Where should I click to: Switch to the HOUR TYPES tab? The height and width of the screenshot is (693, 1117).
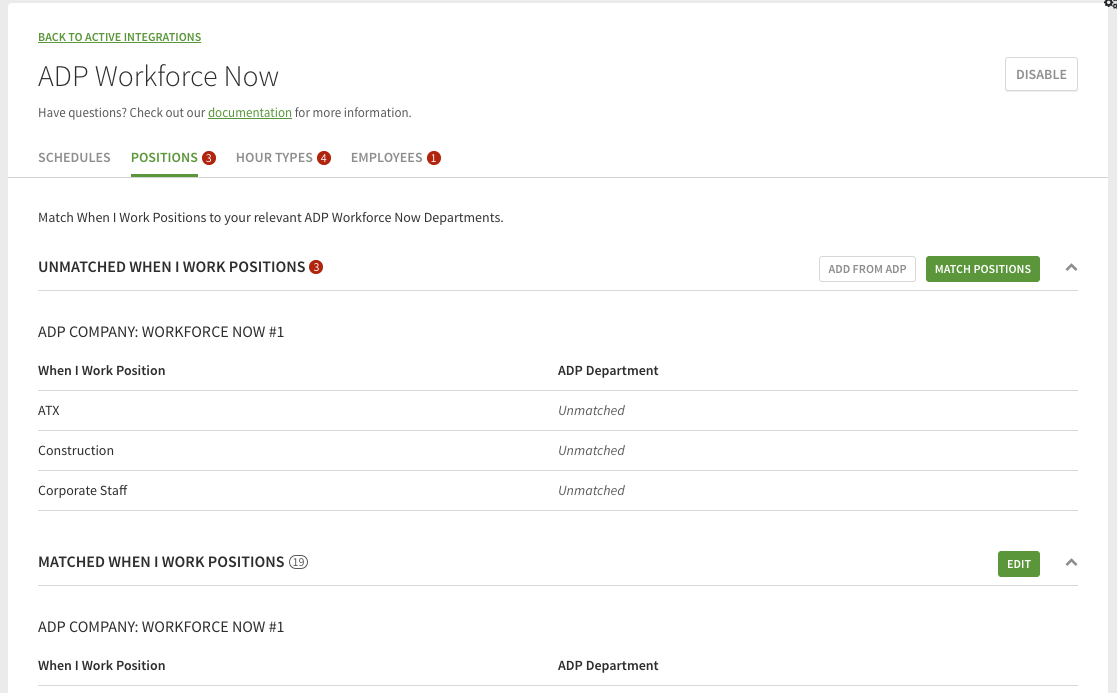pos(274,157)
